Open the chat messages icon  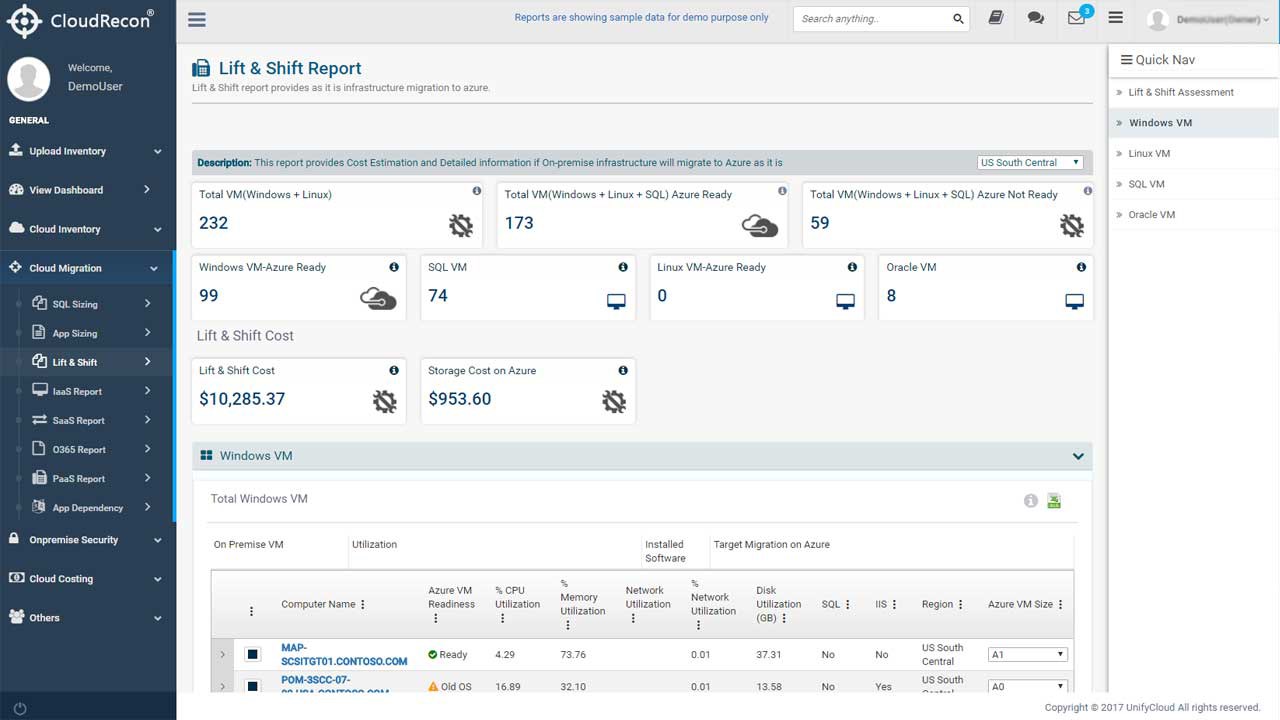tap(1035, 18)
